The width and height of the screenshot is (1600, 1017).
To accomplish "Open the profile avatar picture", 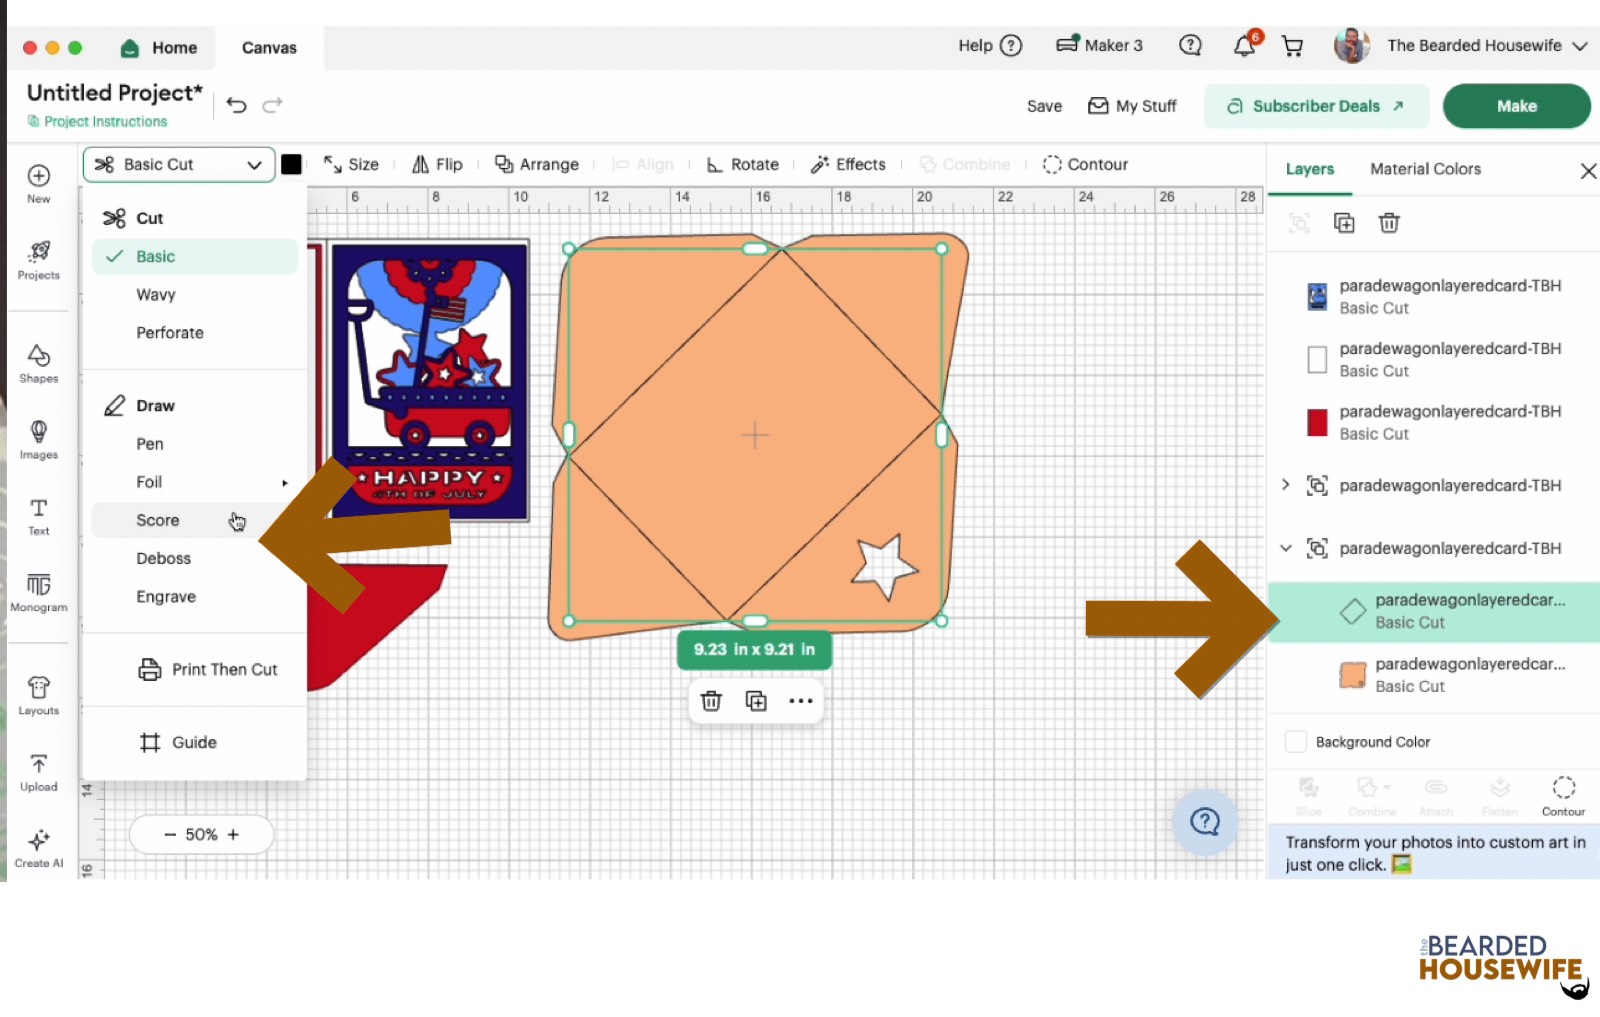I will point(1352,46).
